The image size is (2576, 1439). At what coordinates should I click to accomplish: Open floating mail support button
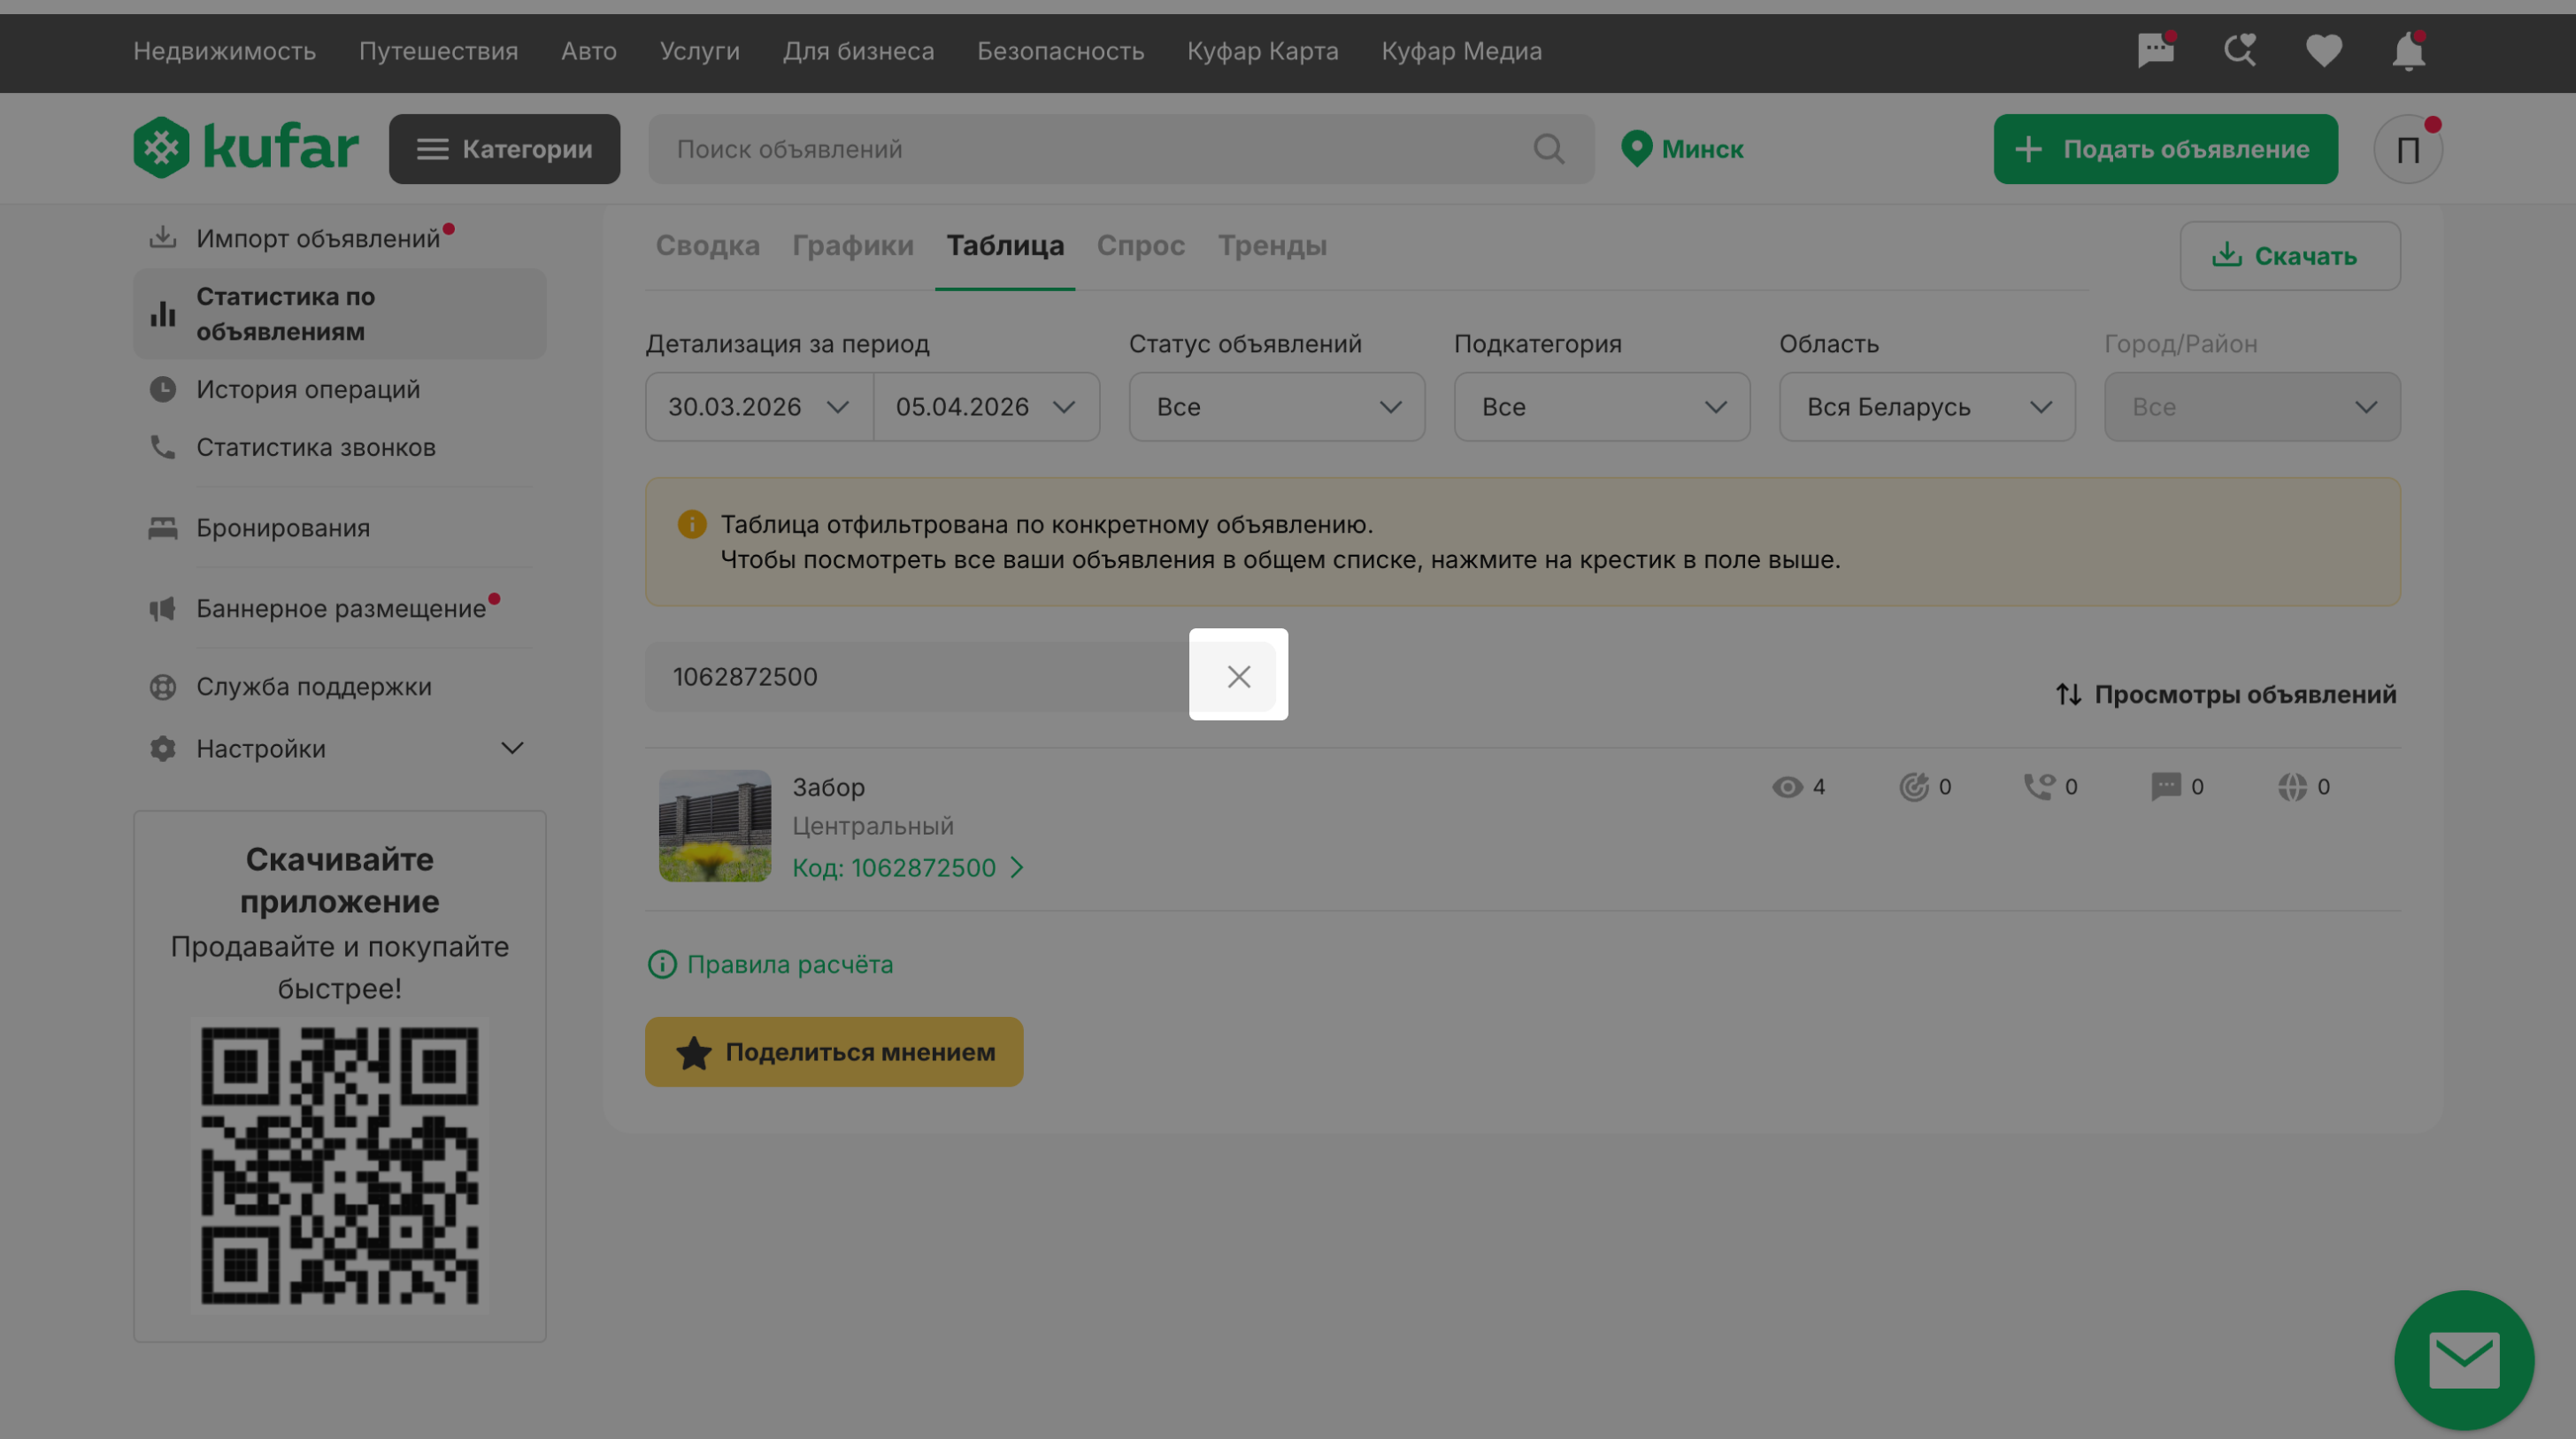(2463, 1360)
